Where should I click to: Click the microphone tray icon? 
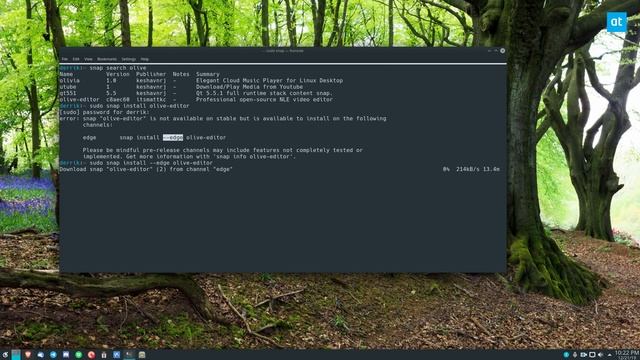tap(575, 355)
